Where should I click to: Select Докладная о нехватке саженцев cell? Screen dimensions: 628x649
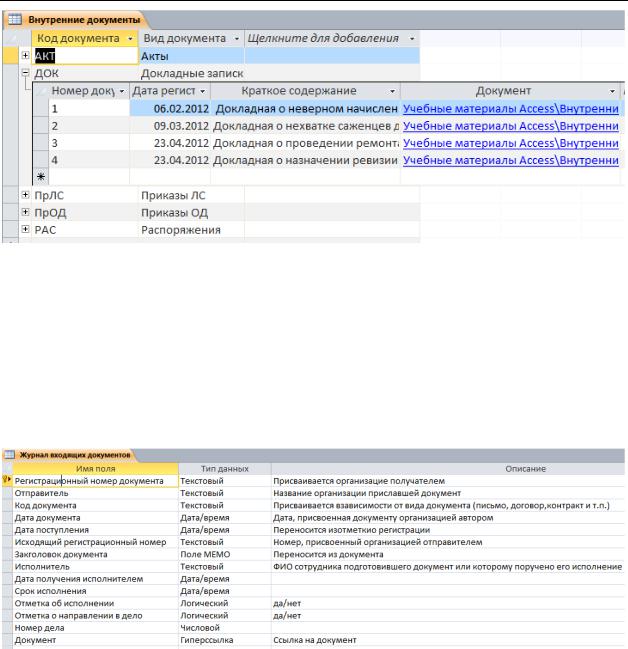point(306,126)
